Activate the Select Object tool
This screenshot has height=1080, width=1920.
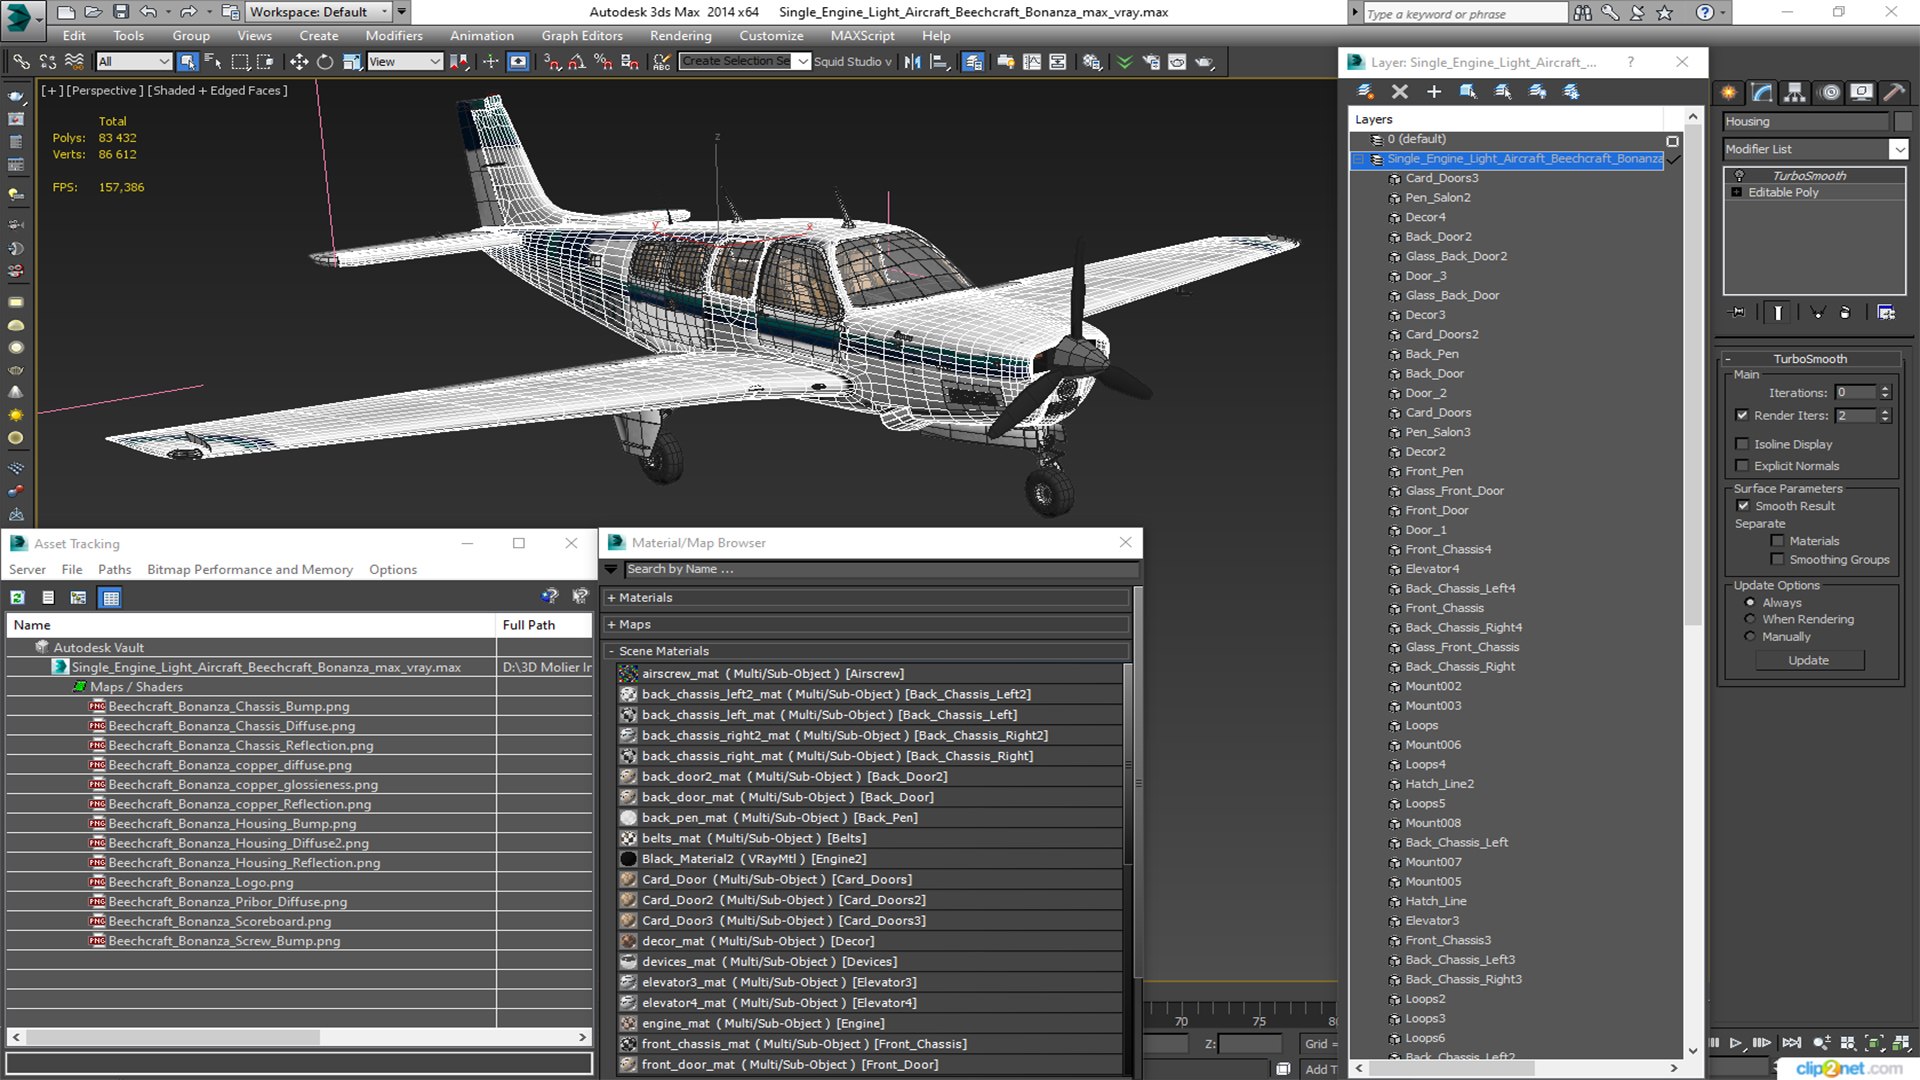coord(187,62)
